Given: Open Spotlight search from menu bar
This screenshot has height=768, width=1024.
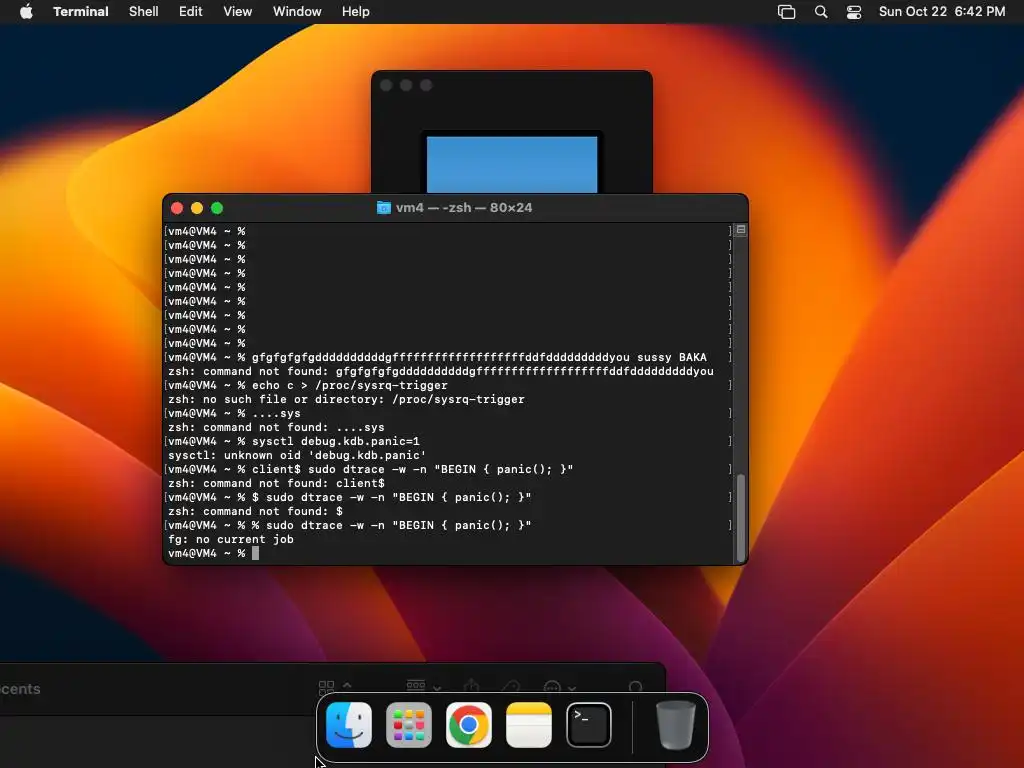Looking at the screenshot, I should (x=821, y=12).
